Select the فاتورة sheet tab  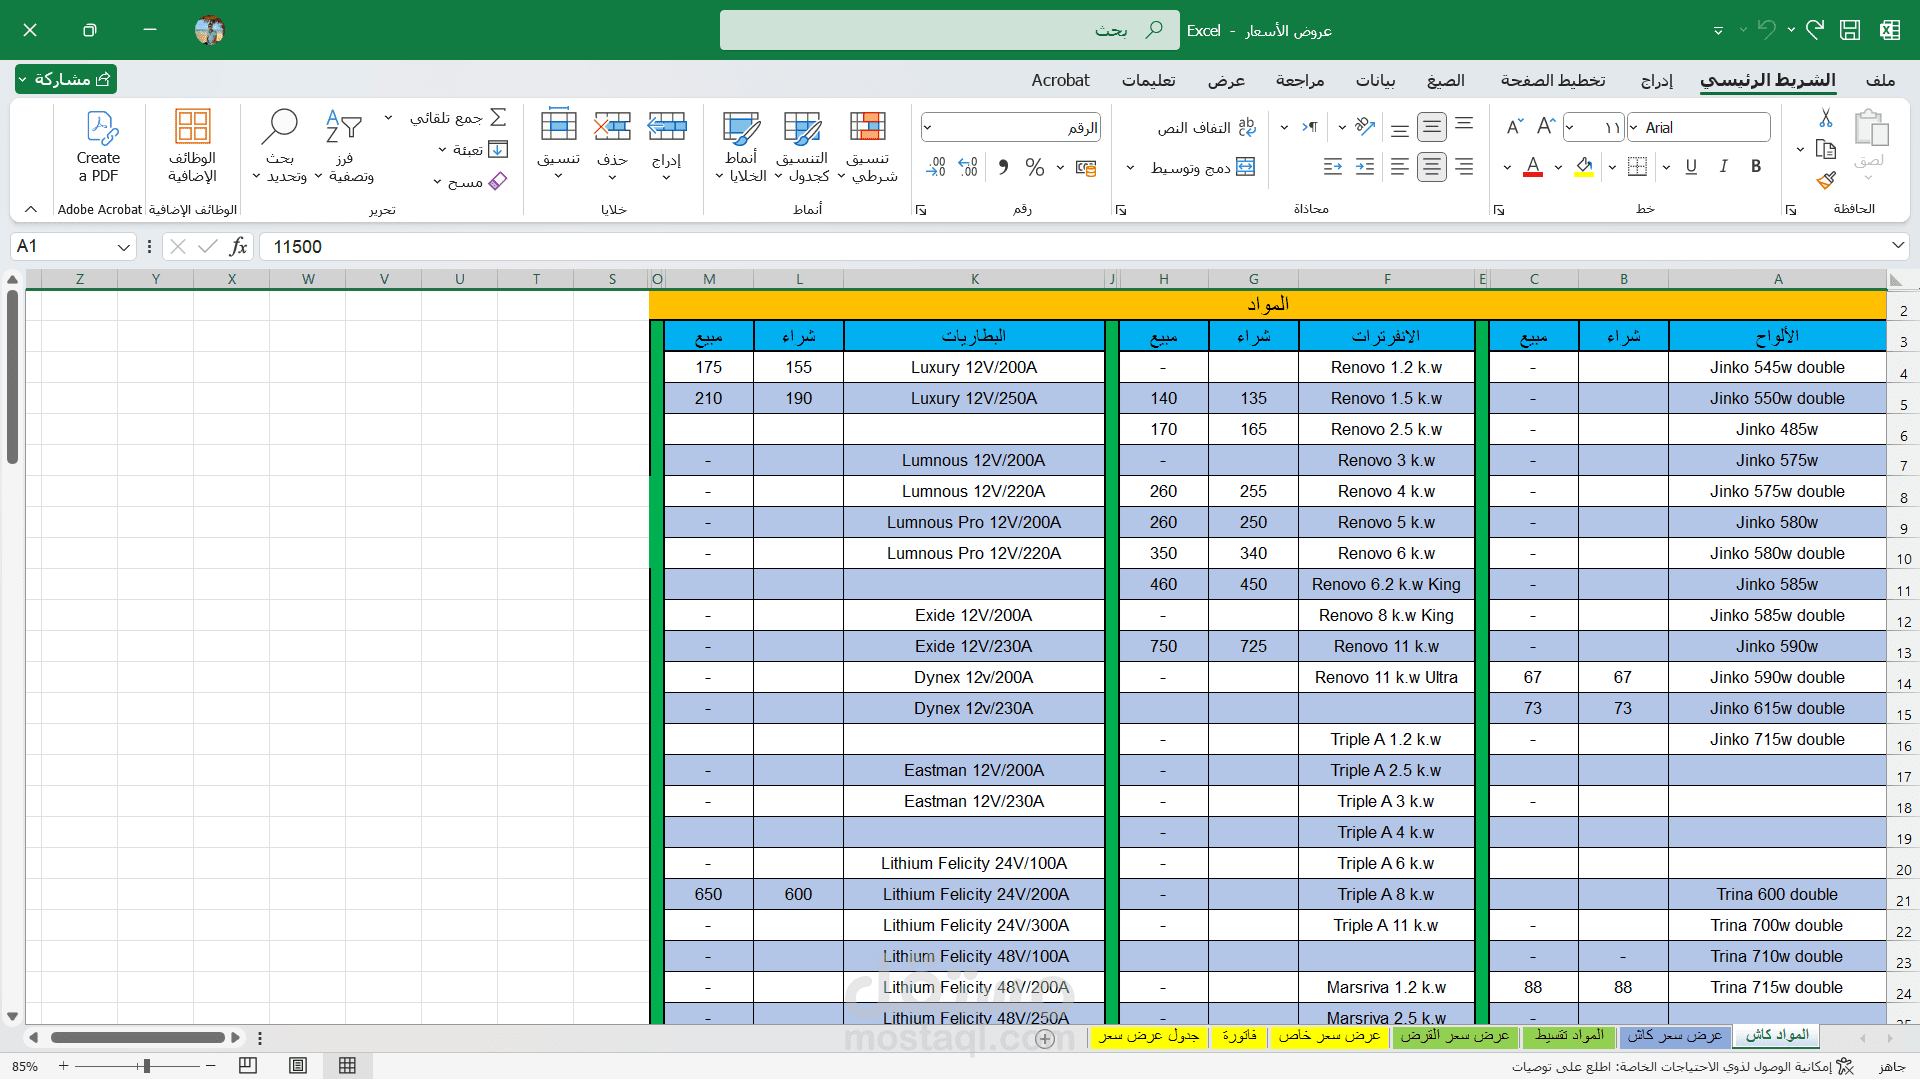(1239, 1036)
